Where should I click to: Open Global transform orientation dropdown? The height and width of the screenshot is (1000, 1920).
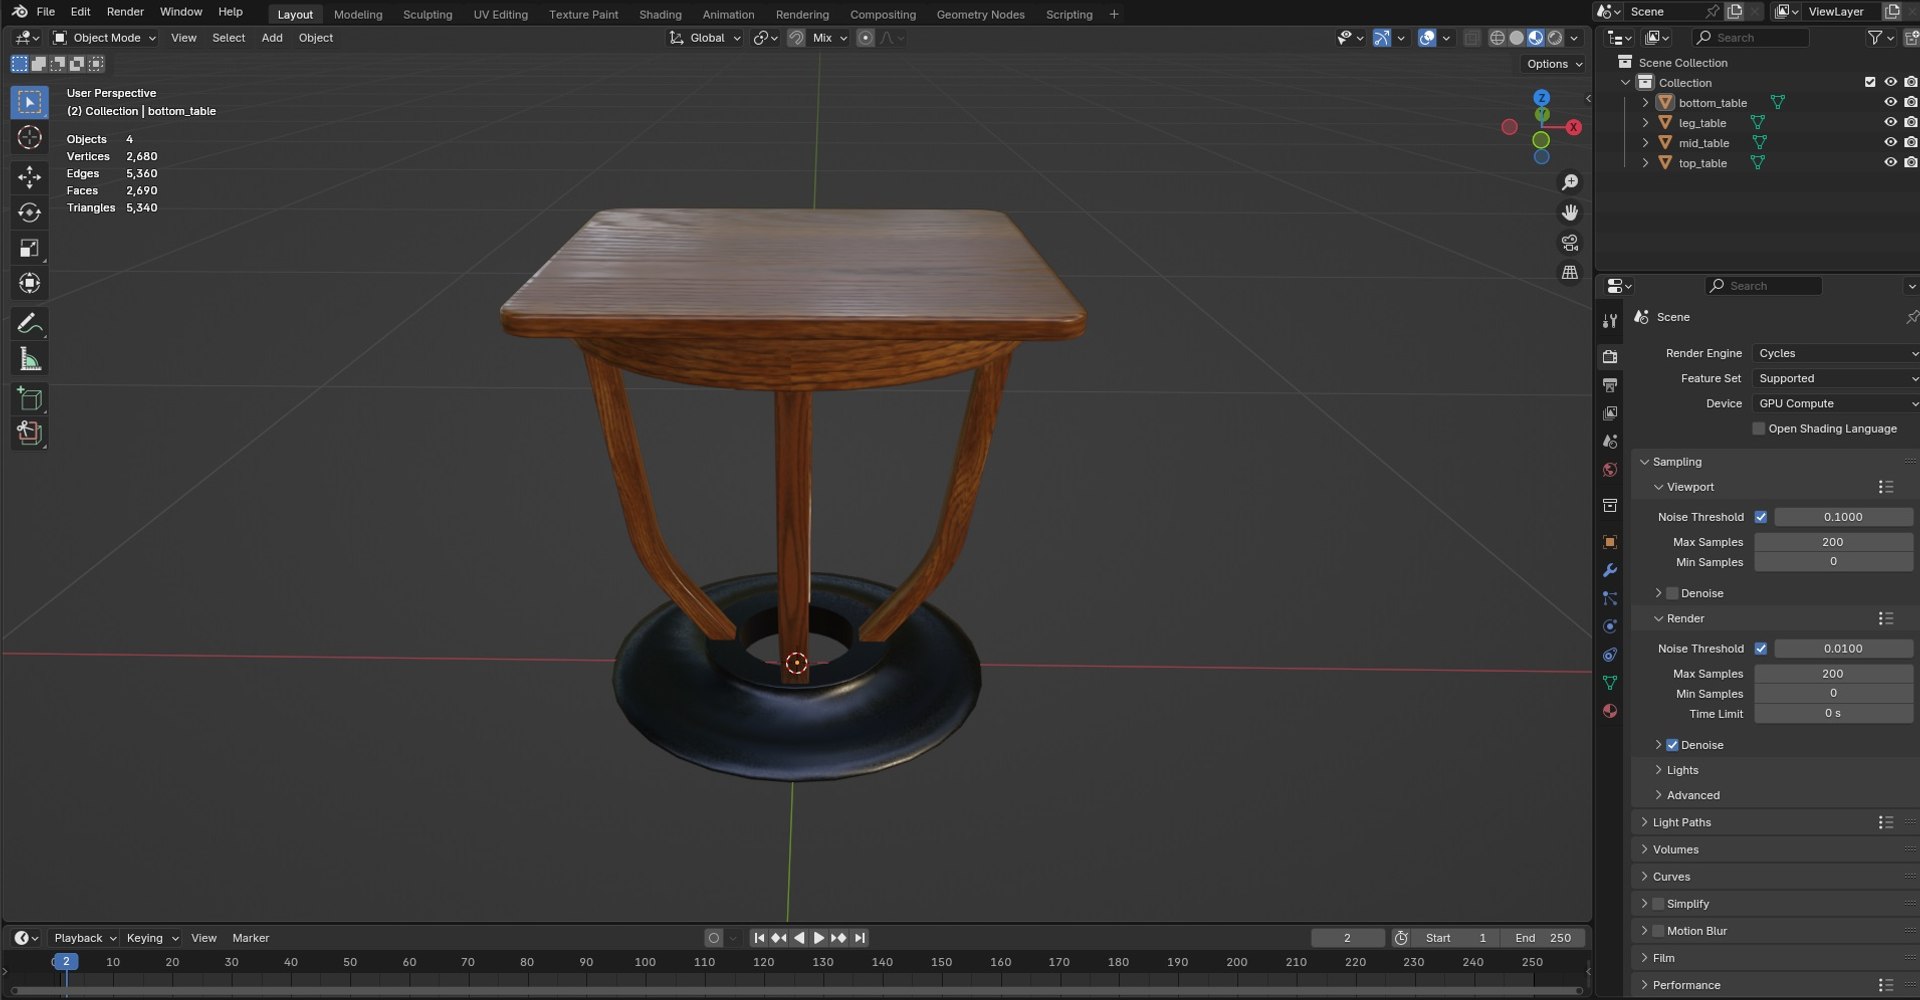tap(705, 38)
